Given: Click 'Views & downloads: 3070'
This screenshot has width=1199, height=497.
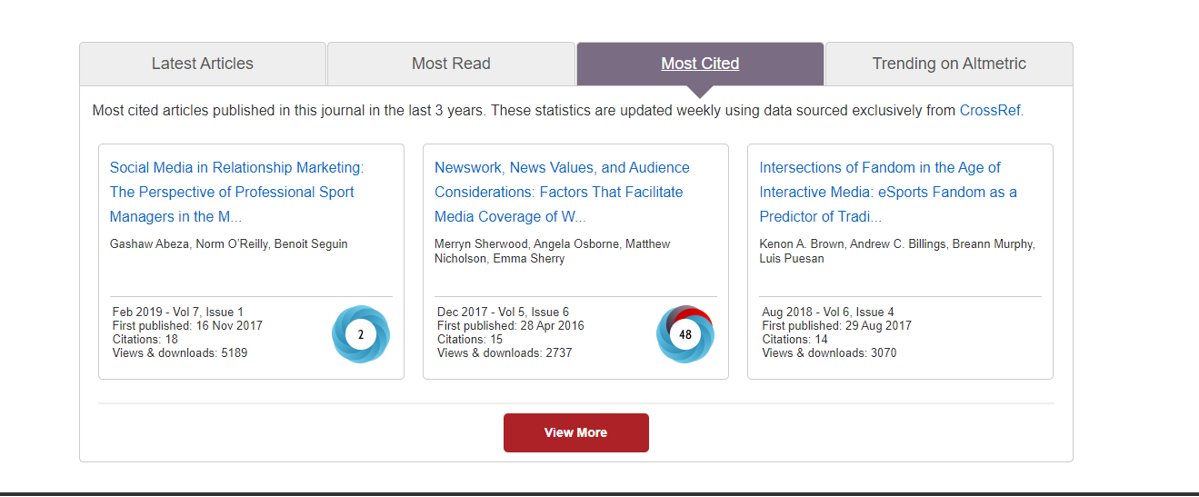Looking at the screenshot, I should [x=830, y=353].
